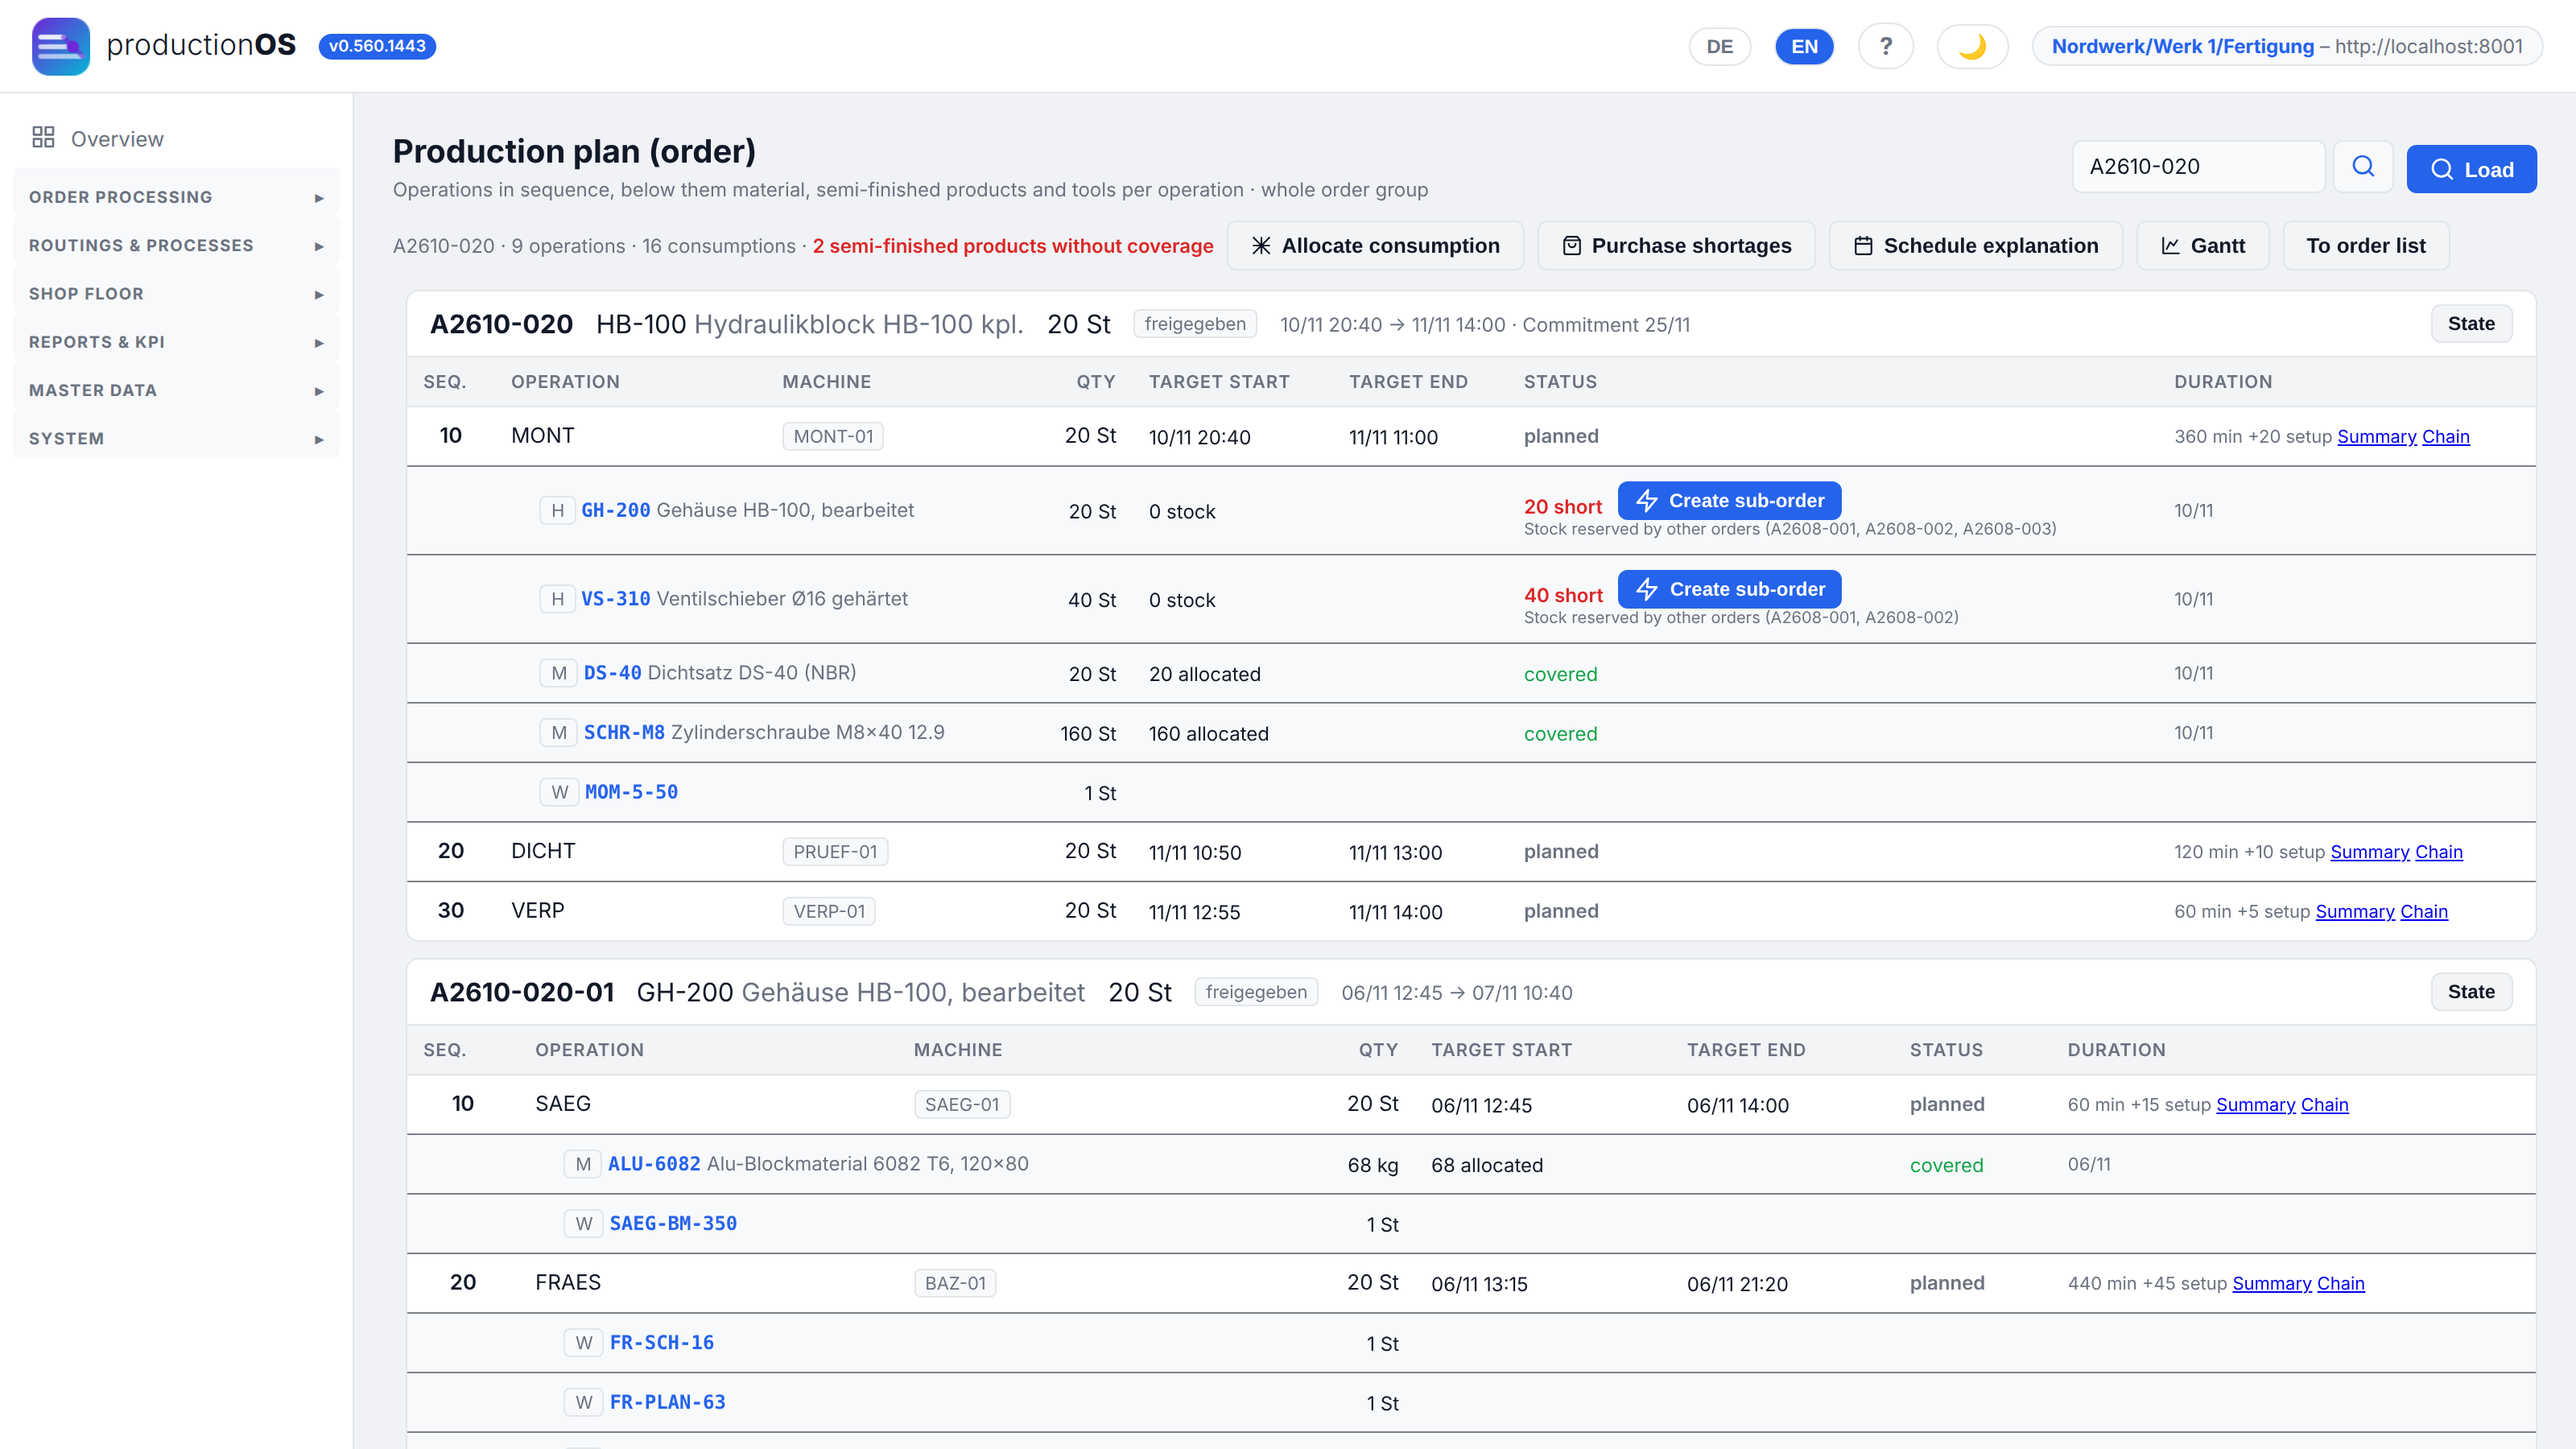Open Chain link for VERP operation
The width and height of the screenshot is (2576, 1449).
(x=2424, y=912)
